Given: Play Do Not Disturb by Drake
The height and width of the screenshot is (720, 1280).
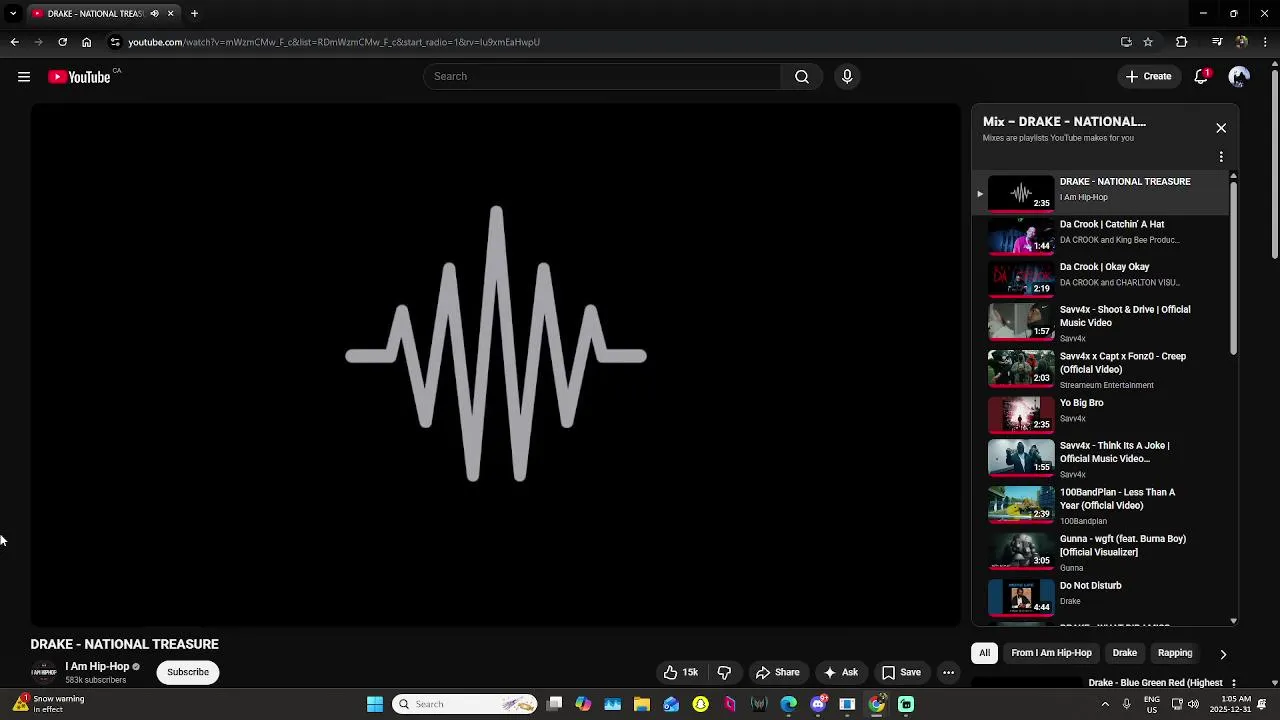Looking at the screenshot, I should pyautogui.click(x=1100, y=596).
